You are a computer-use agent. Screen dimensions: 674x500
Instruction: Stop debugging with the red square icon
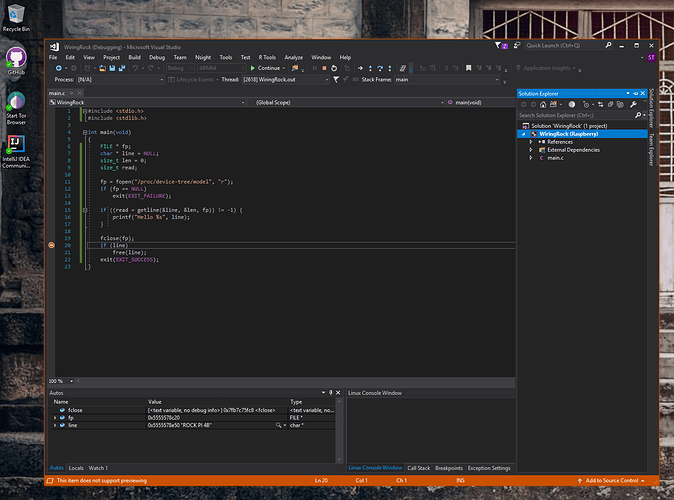[324, 68]
